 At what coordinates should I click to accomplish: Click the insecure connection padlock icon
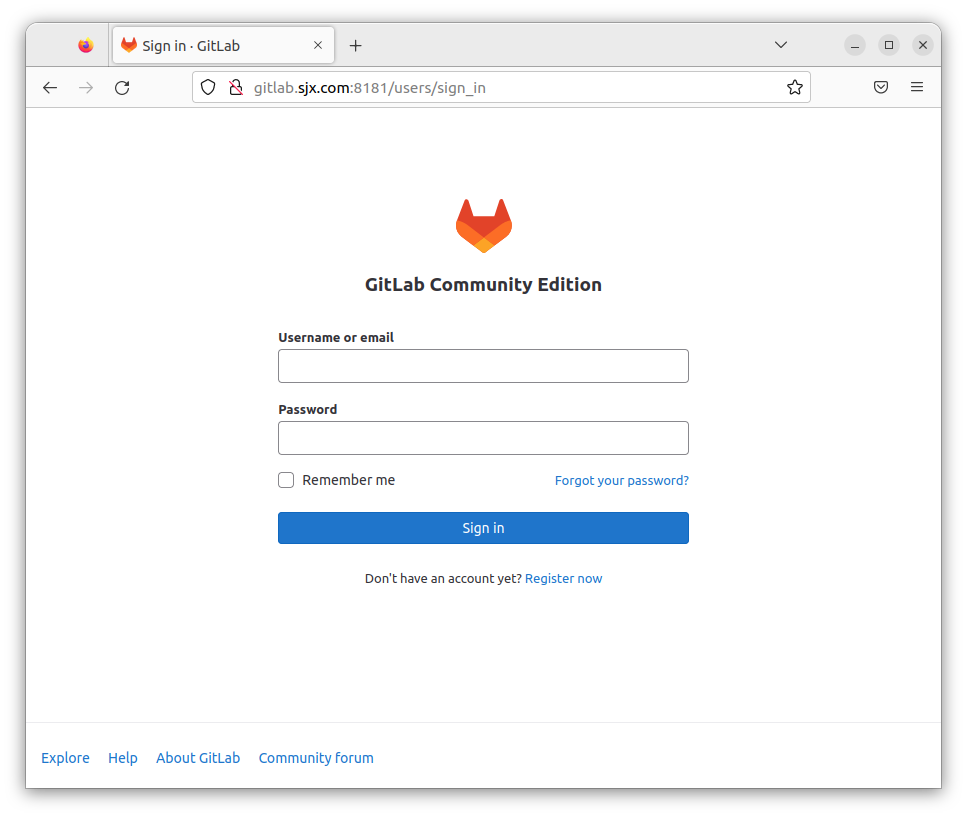[236, 88]
